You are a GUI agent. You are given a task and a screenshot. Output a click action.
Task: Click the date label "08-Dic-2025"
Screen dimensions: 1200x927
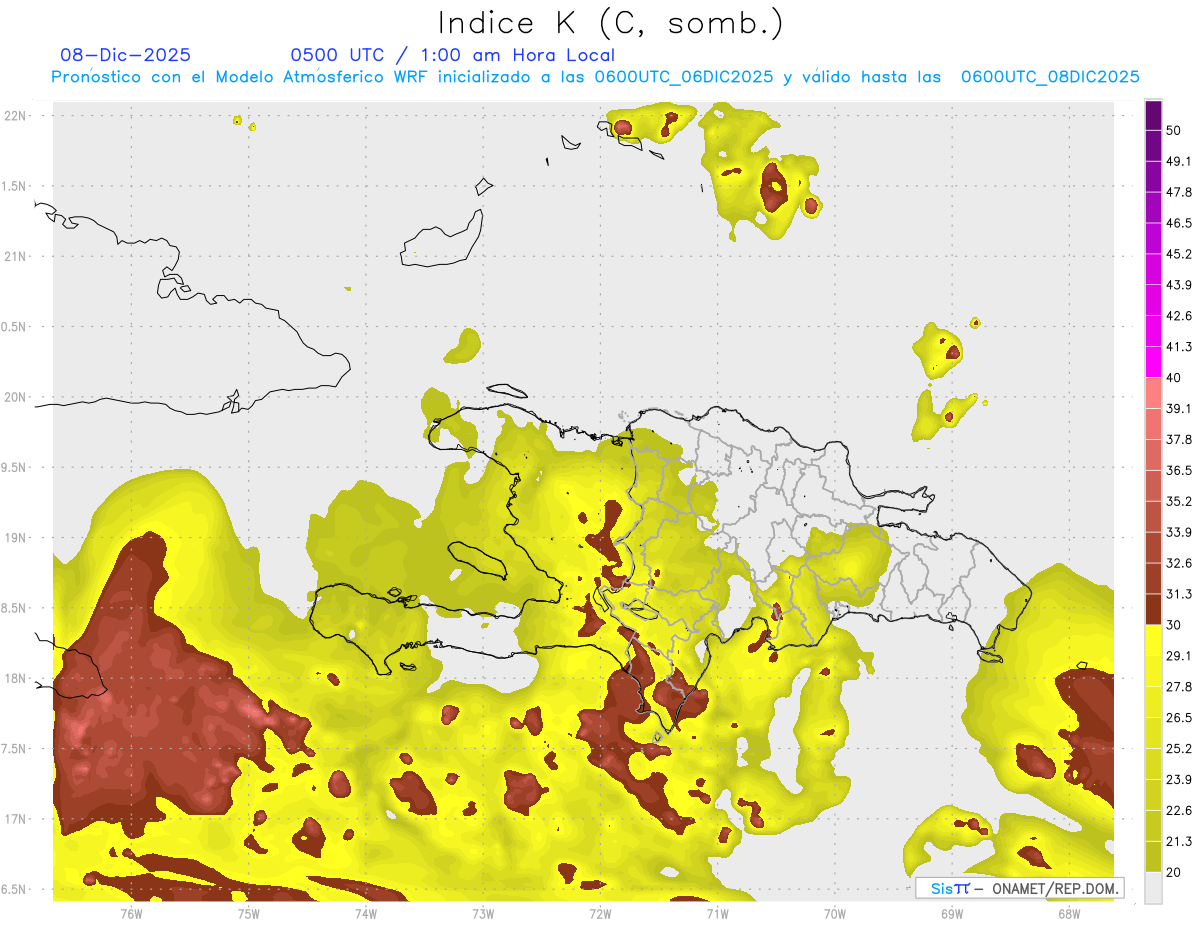point(126,55)
